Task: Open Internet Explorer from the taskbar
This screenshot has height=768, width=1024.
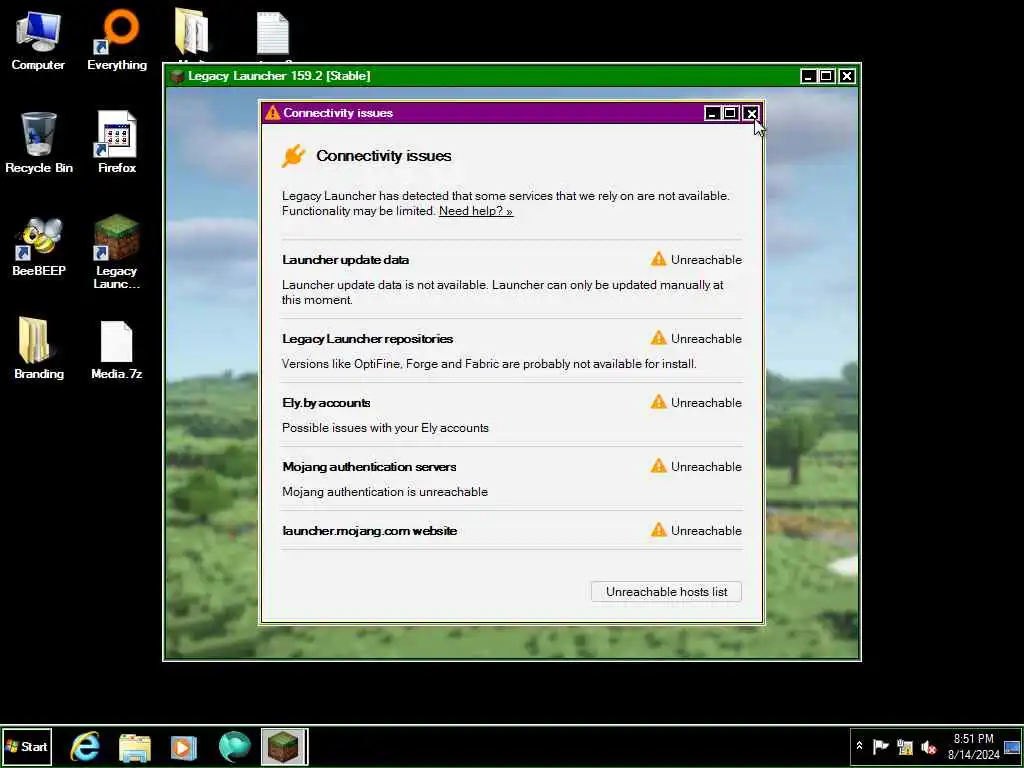Action: (x=86, y=746)
